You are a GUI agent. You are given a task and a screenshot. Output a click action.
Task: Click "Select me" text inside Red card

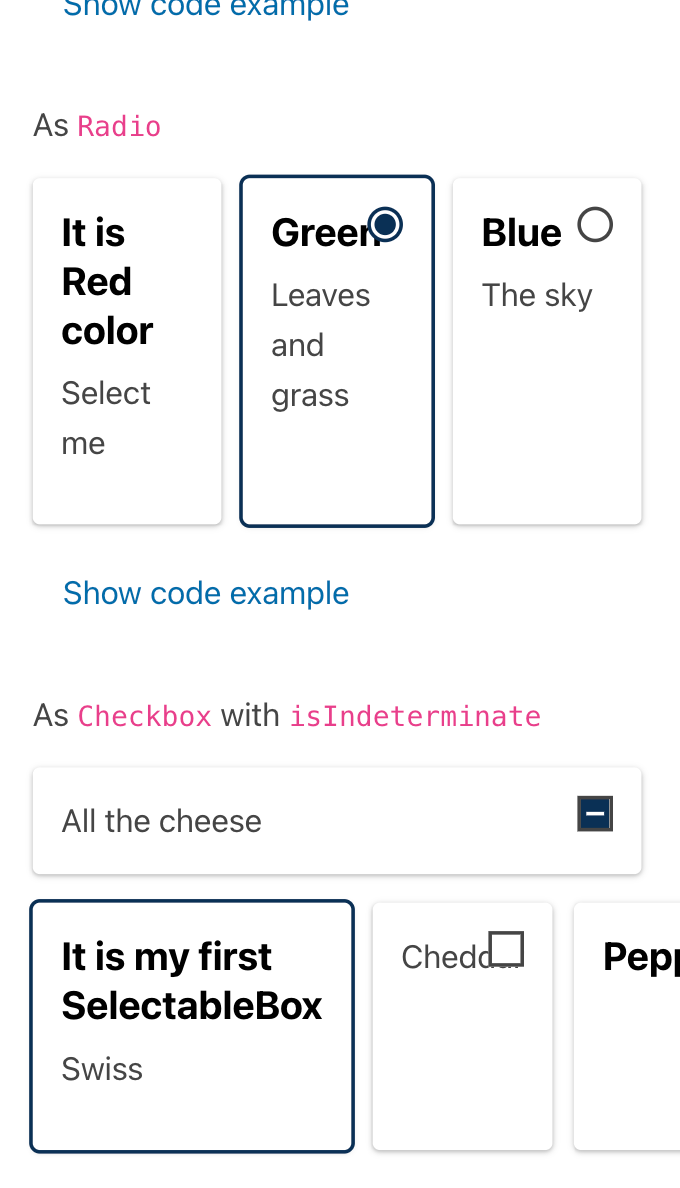click(106, 417)
